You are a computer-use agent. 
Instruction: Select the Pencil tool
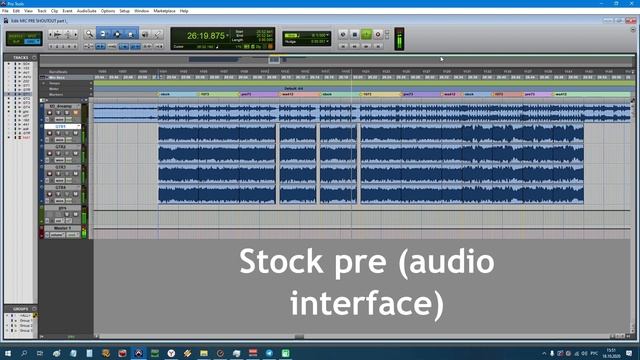click(x=157, y=34)
